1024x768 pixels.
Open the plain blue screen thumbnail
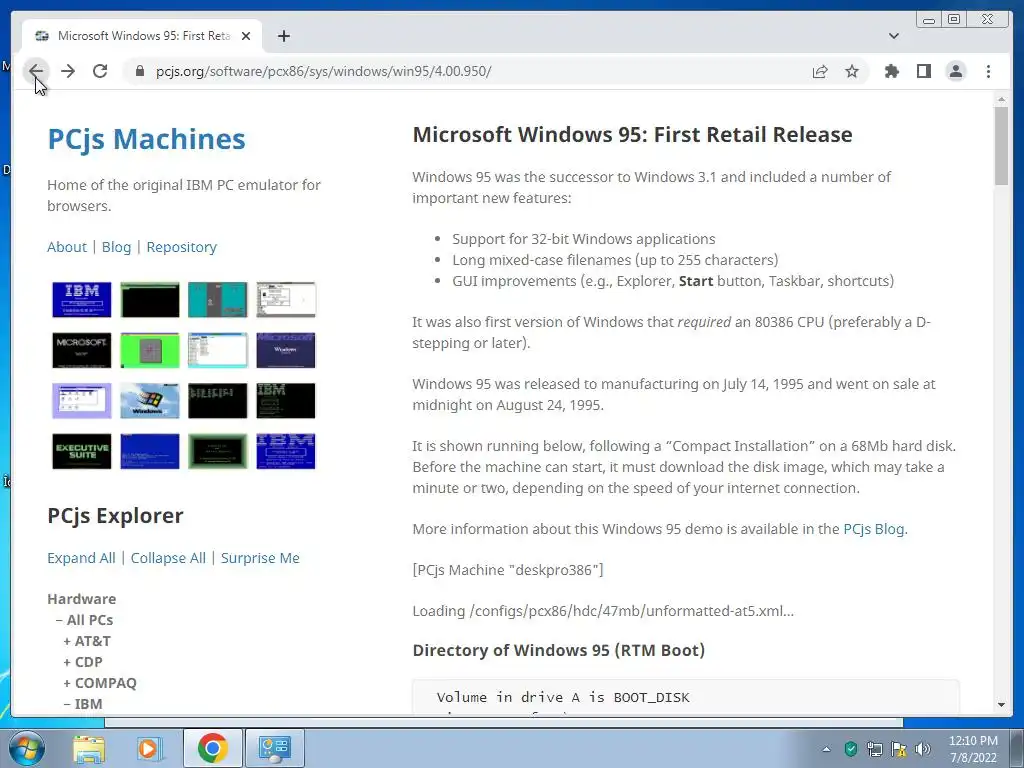click(x=150, y=451)
